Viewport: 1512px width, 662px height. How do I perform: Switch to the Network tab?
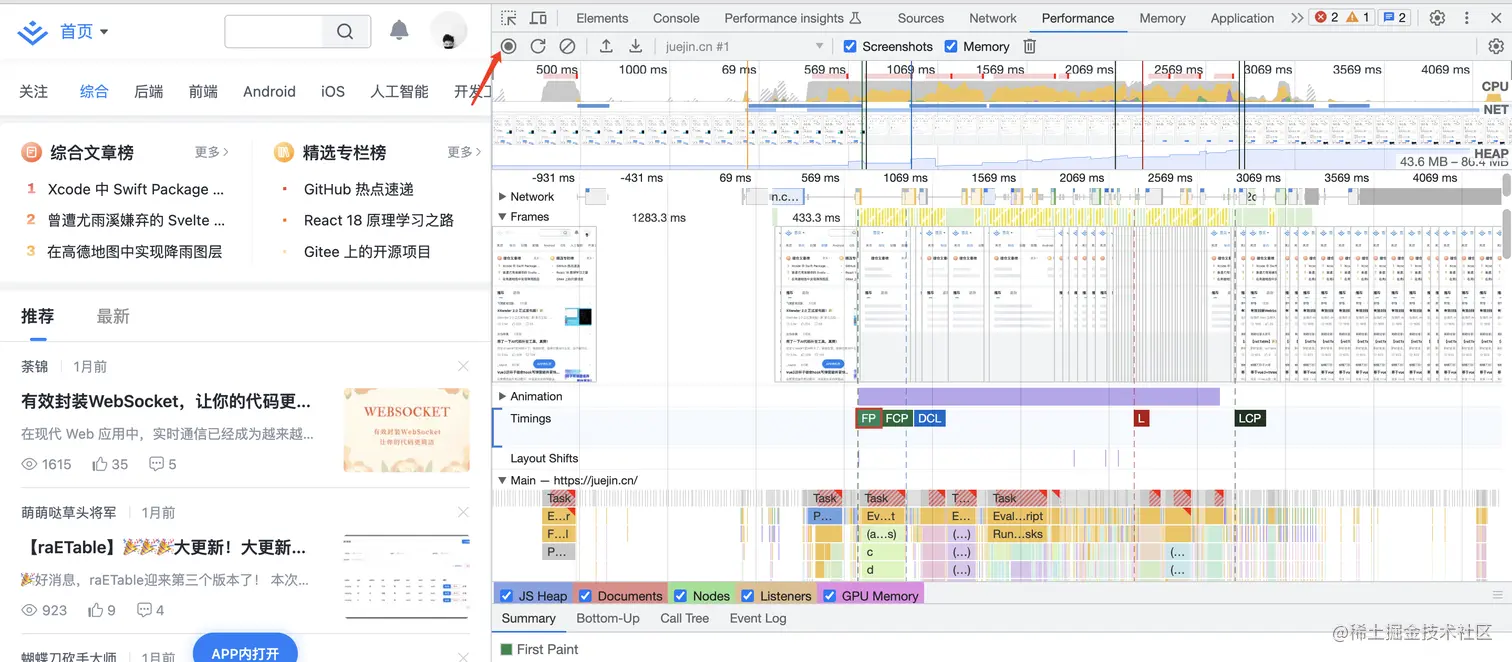point(993,18)
